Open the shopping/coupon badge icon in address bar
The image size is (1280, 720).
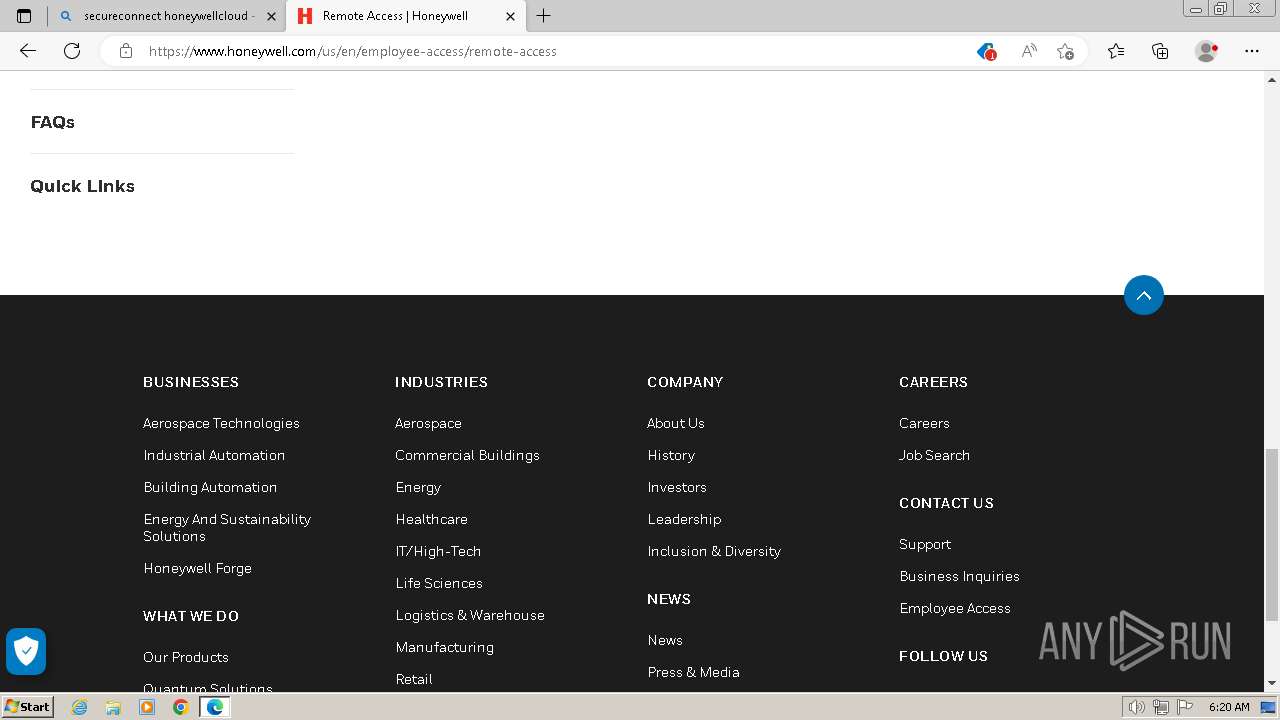tap(986, 51)
